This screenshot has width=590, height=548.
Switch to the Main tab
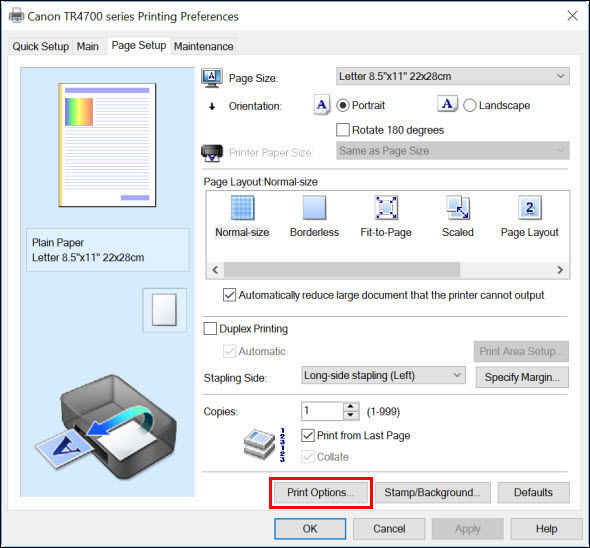tap(88, 46)
